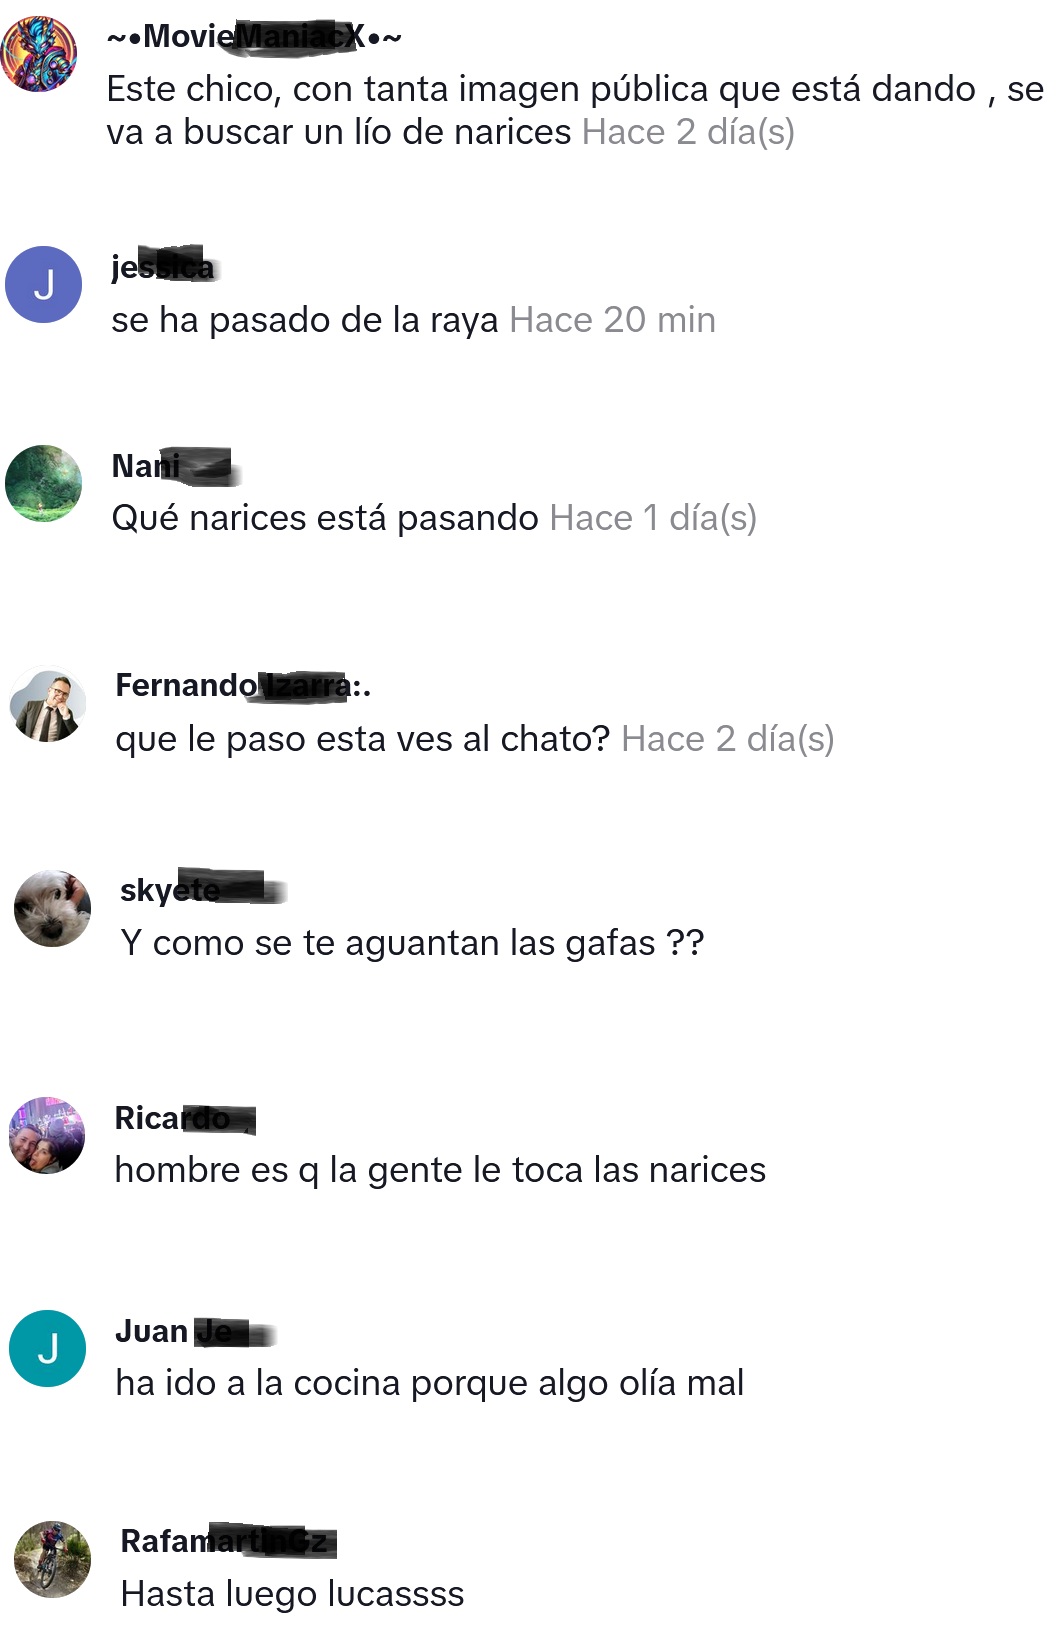
Task: Visit the Fernando username profile
Action: (x=243, y=685)
